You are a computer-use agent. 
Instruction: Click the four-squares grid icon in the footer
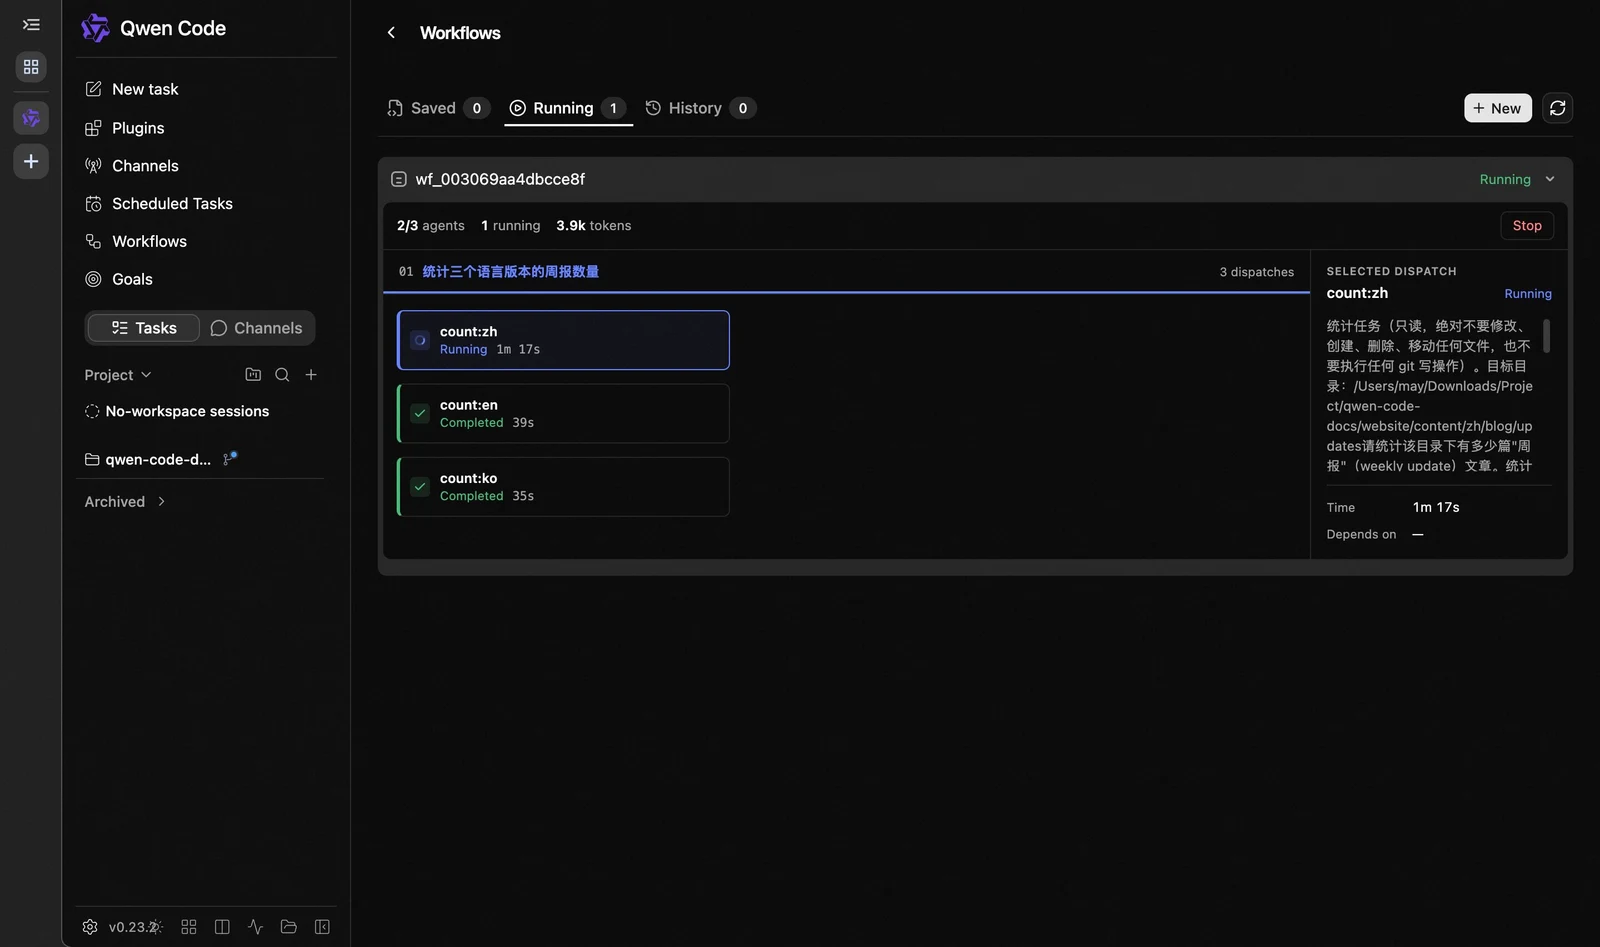tap(189, 927)
